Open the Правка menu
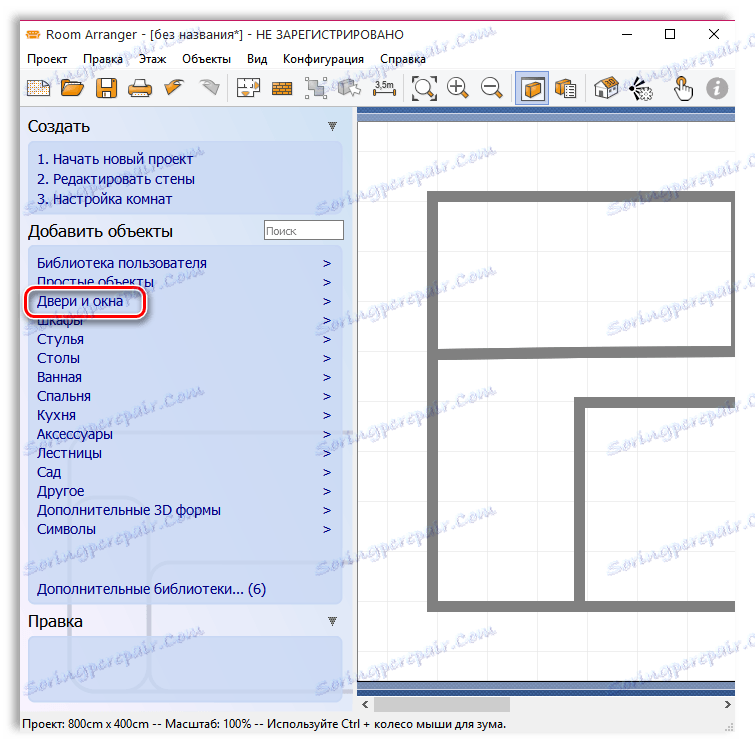Image resolution: width=755 pixels, height=752 pixels. click(x=103, y=59)
